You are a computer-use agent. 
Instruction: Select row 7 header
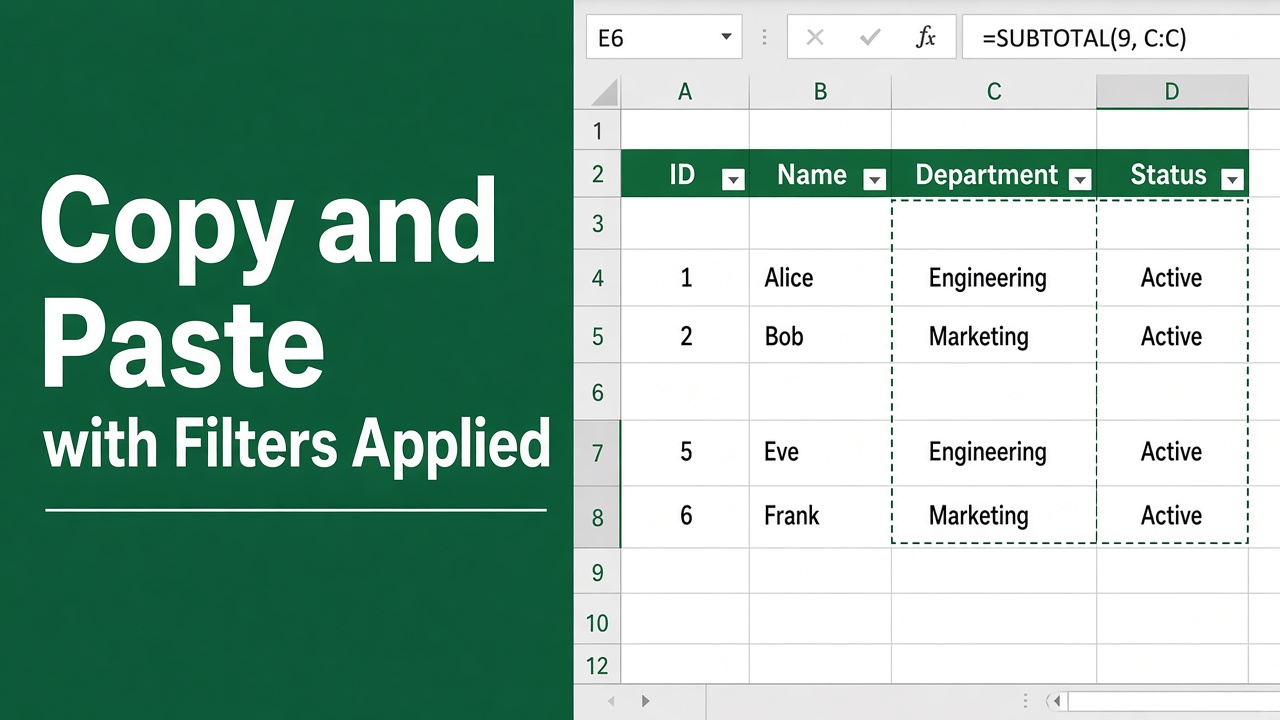598,453
